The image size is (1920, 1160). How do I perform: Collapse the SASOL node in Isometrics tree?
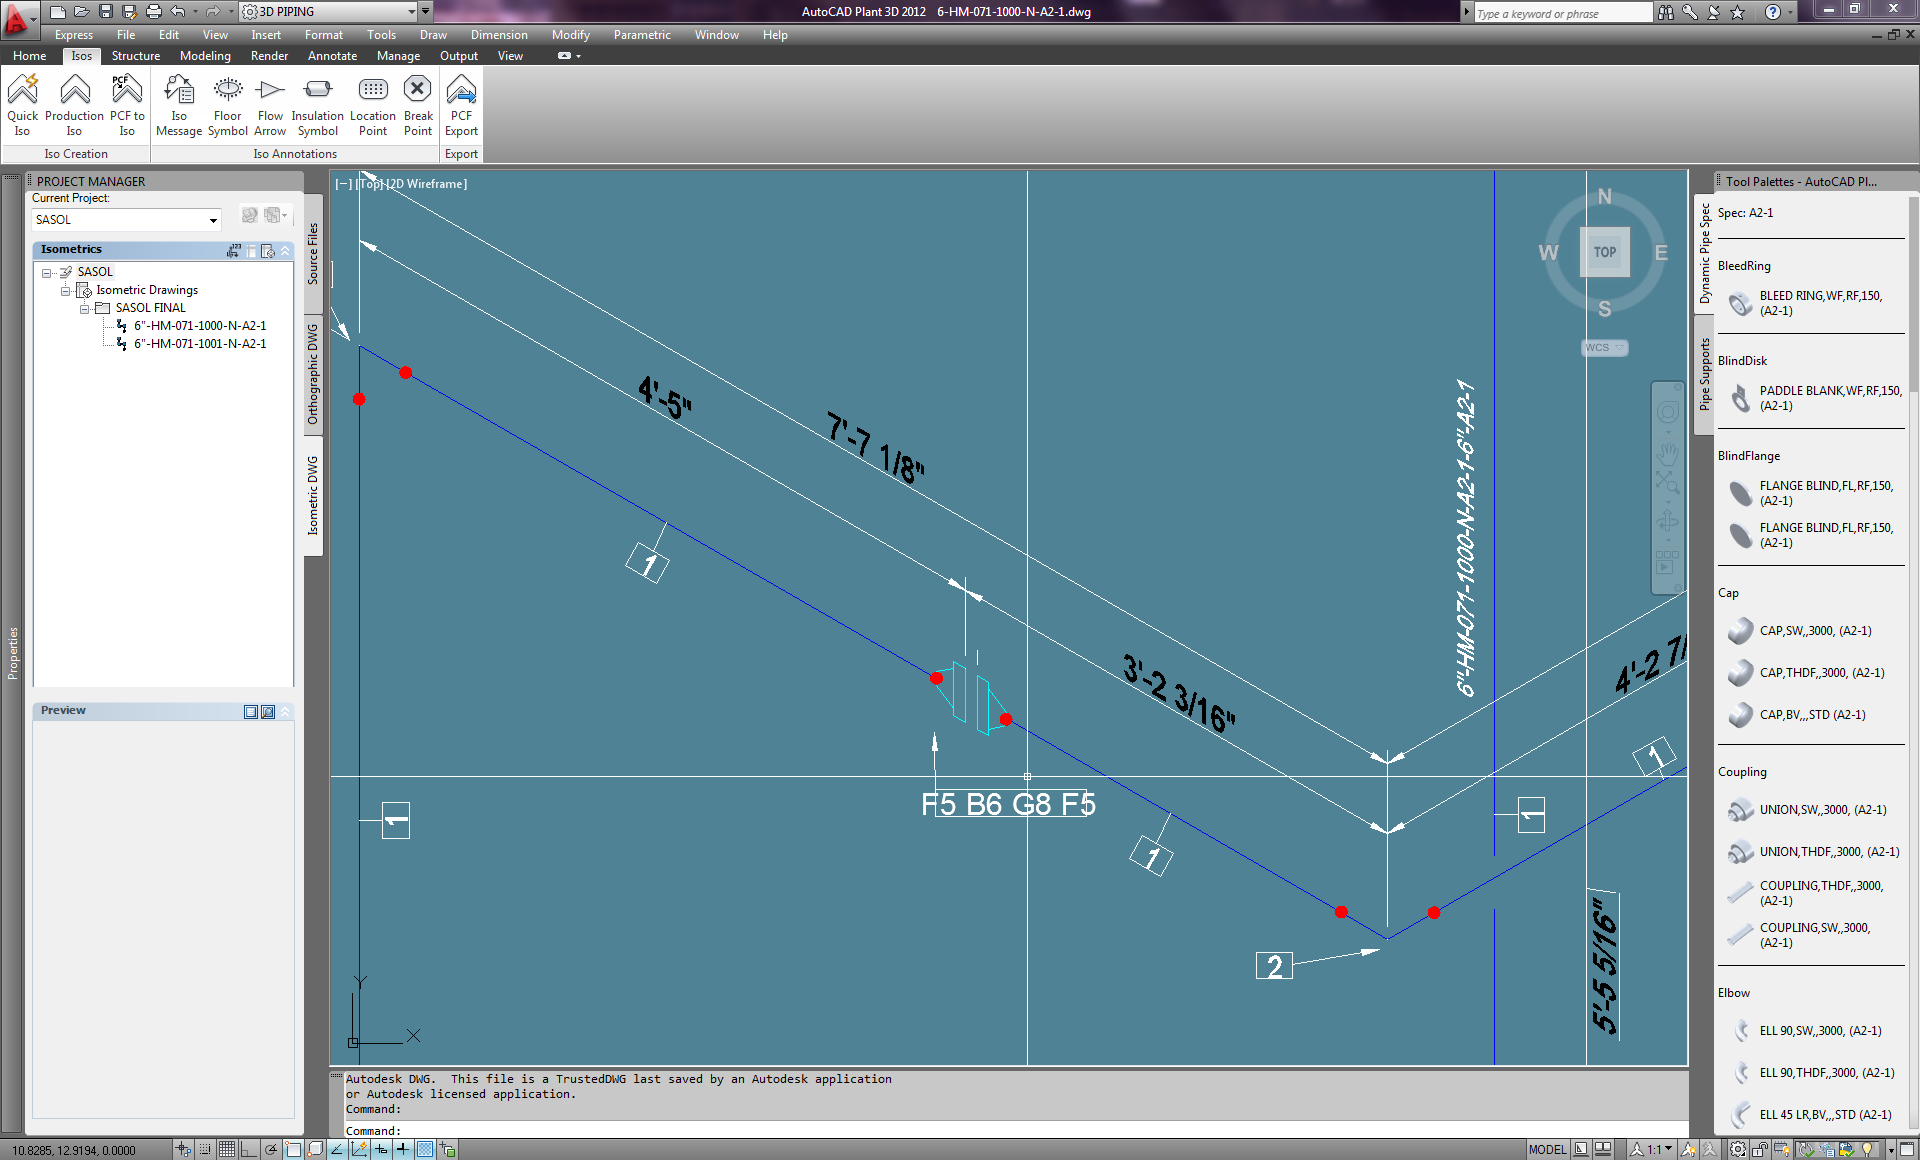click(46, 271)
